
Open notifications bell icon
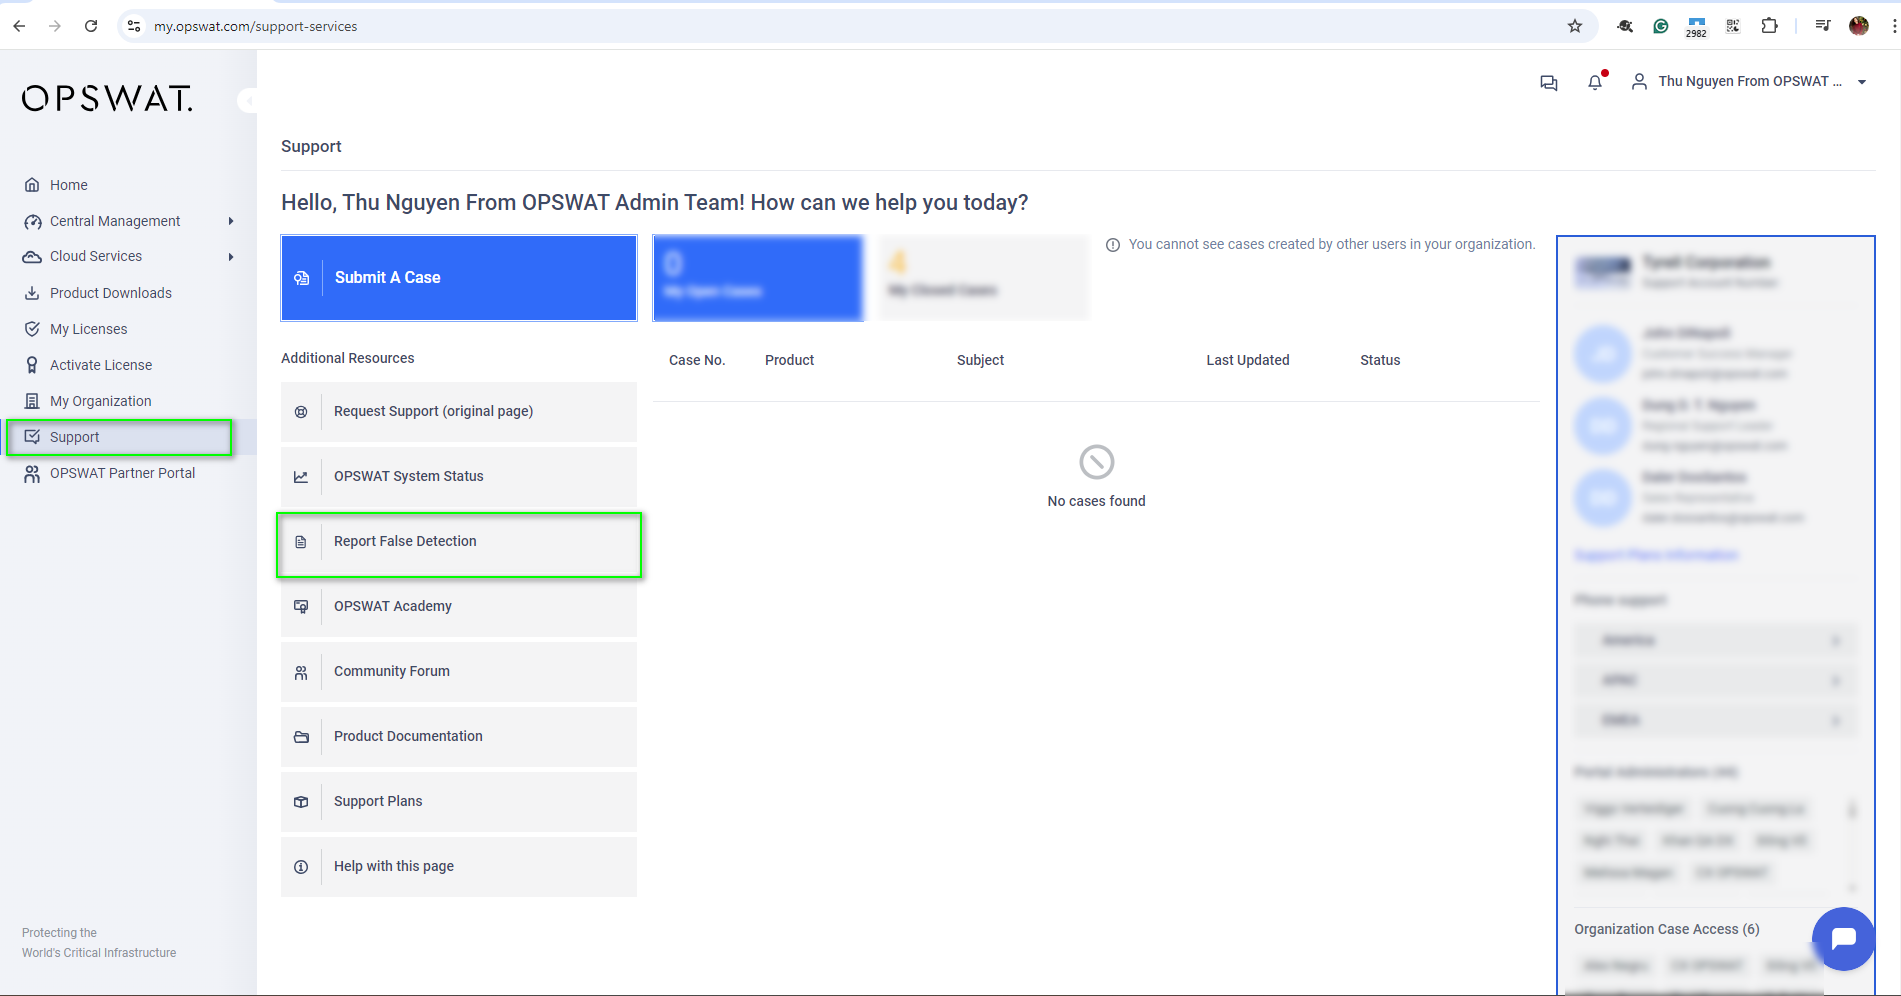1595,83
